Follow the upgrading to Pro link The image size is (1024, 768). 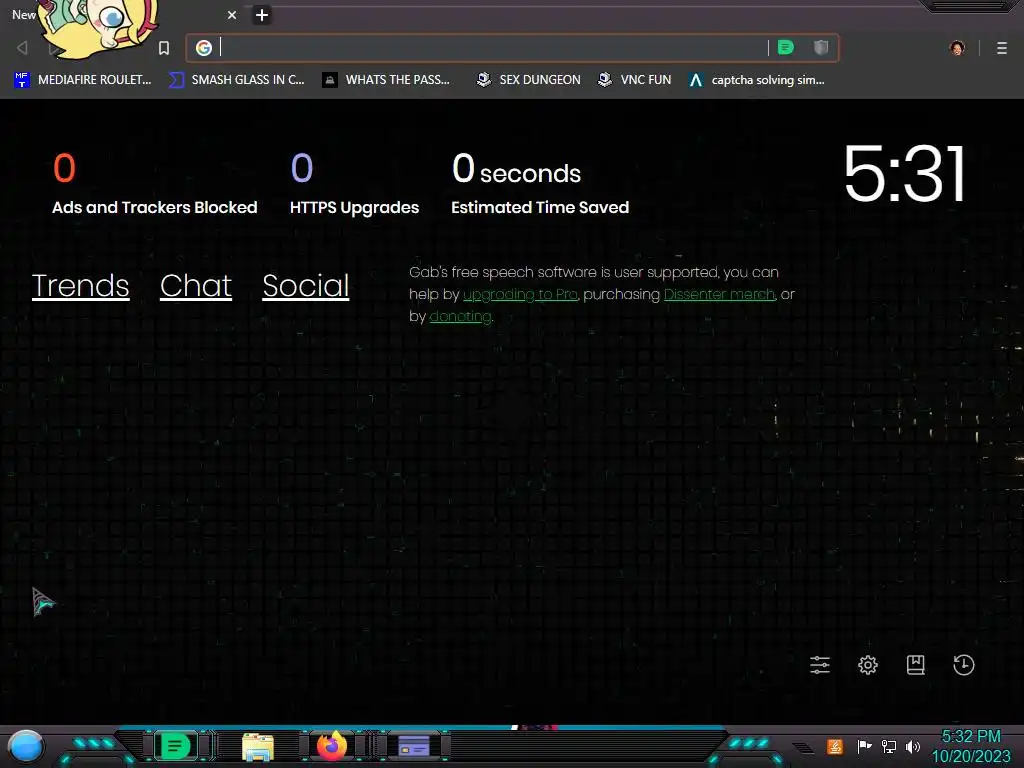tap(520, 295)
